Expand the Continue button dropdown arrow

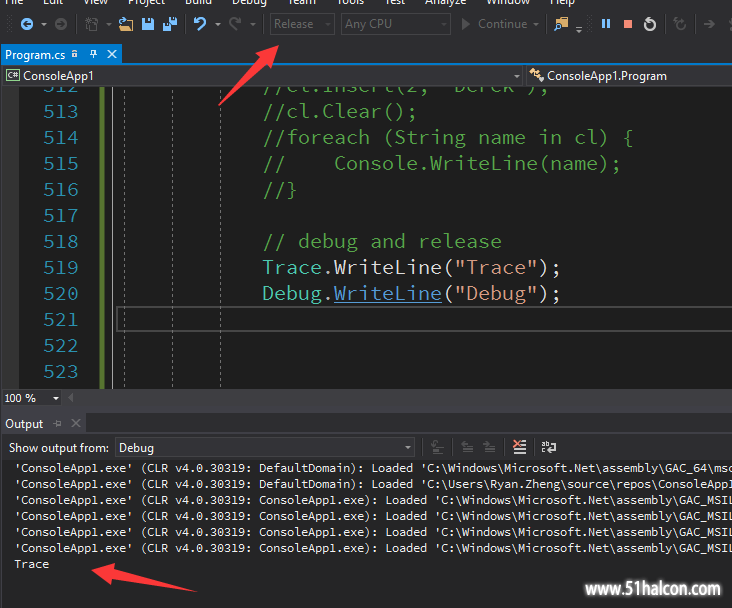536,24
